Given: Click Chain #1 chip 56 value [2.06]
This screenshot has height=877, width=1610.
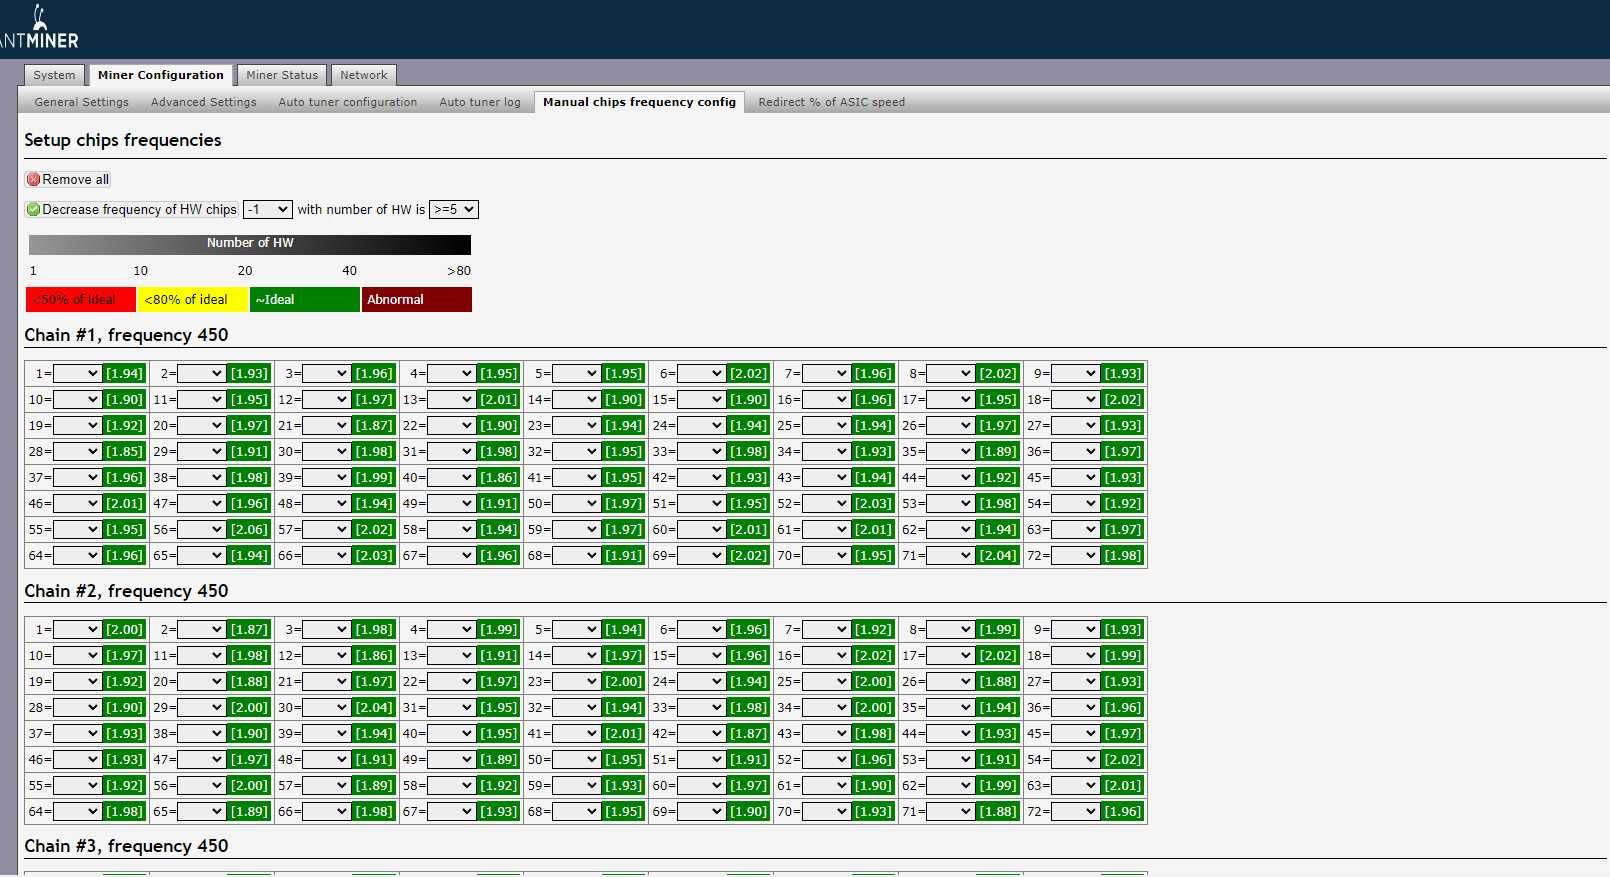Looking at the screenshot, I should tap(249, 530).
